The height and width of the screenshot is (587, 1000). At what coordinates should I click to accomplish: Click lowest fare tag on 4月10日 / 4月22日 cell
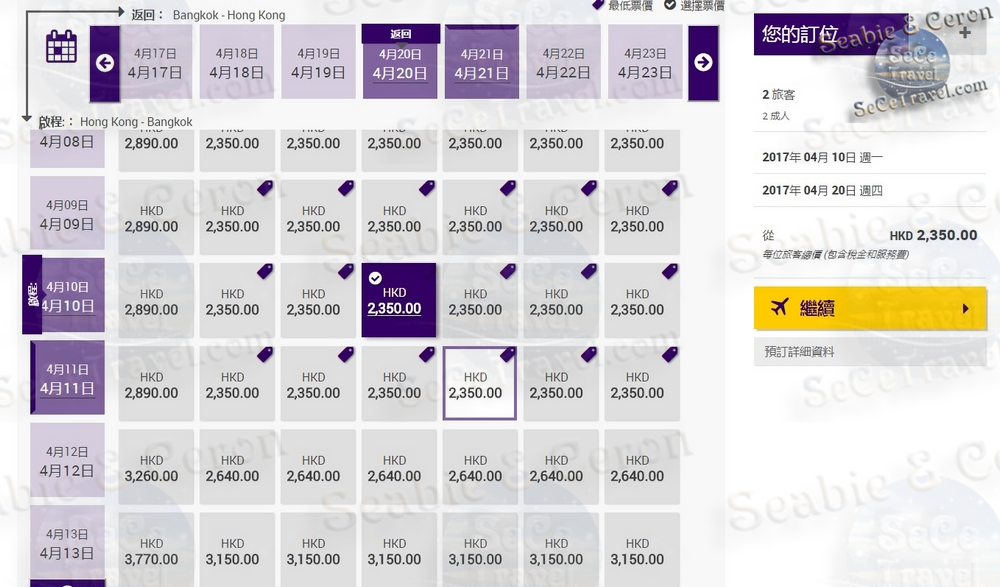589,272
